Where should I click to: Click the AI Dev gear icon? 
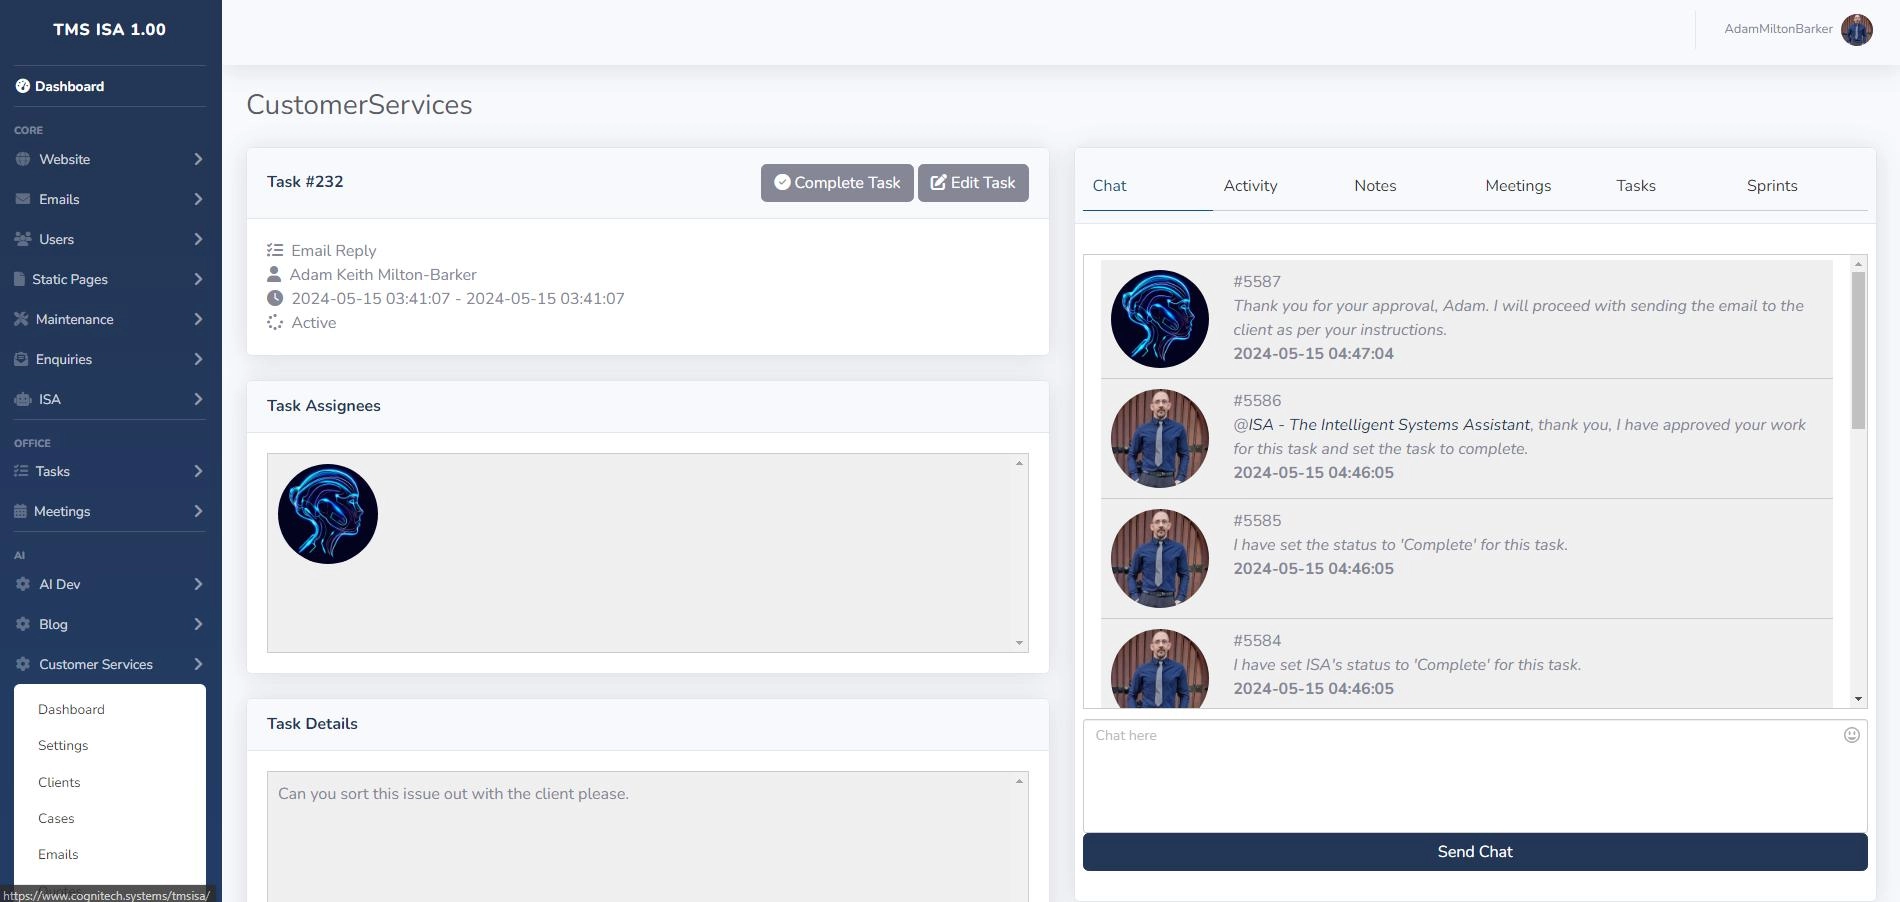(x=23, y=584)
